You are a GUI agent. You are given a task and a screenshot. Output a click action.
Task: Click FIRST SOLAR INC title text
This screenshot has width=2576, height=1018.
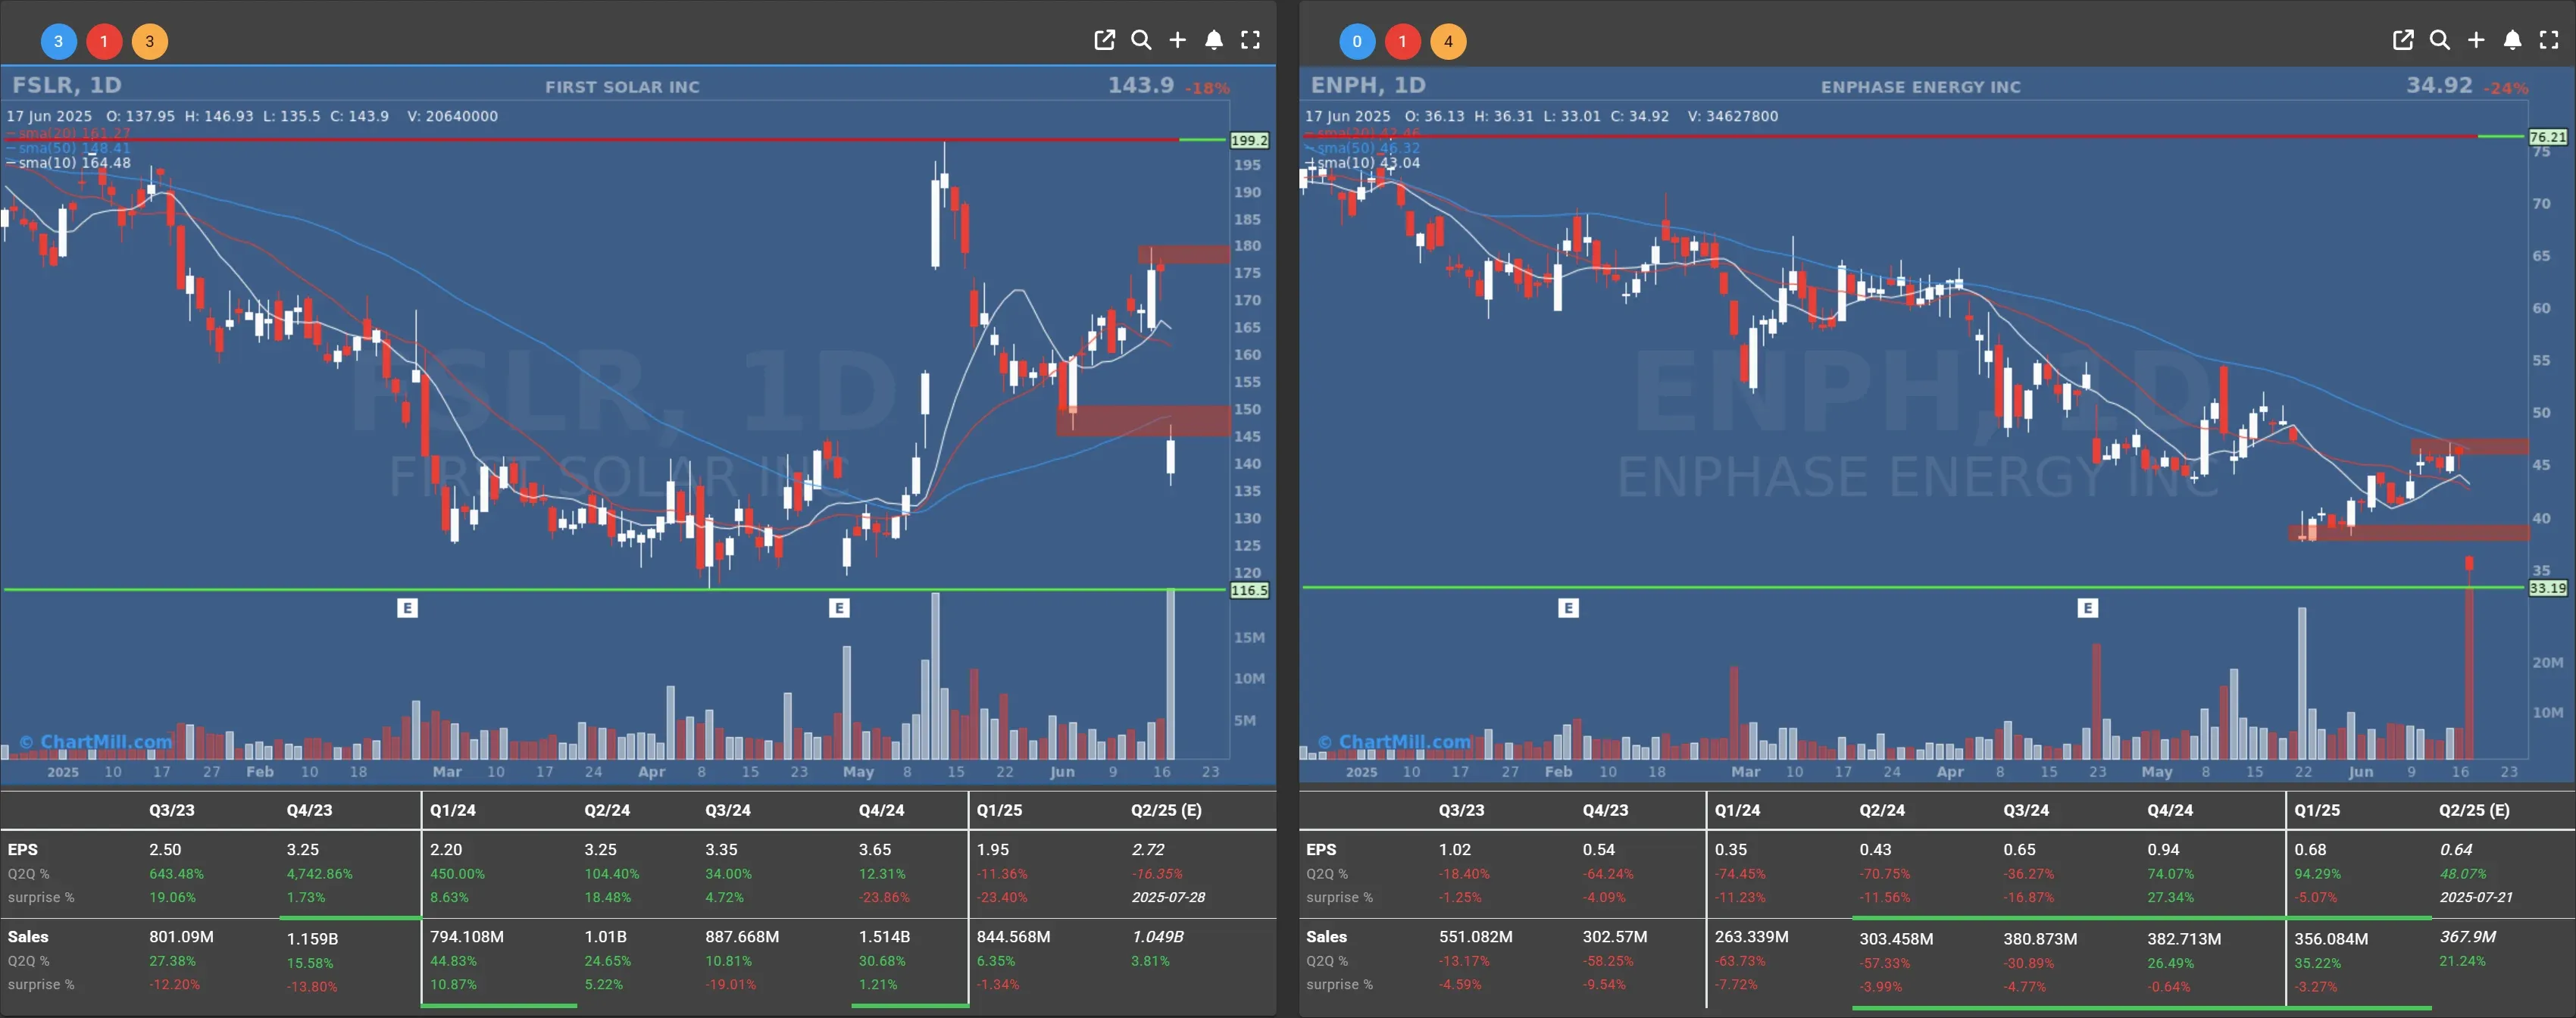pyautogui.click(x=622, y=87)
